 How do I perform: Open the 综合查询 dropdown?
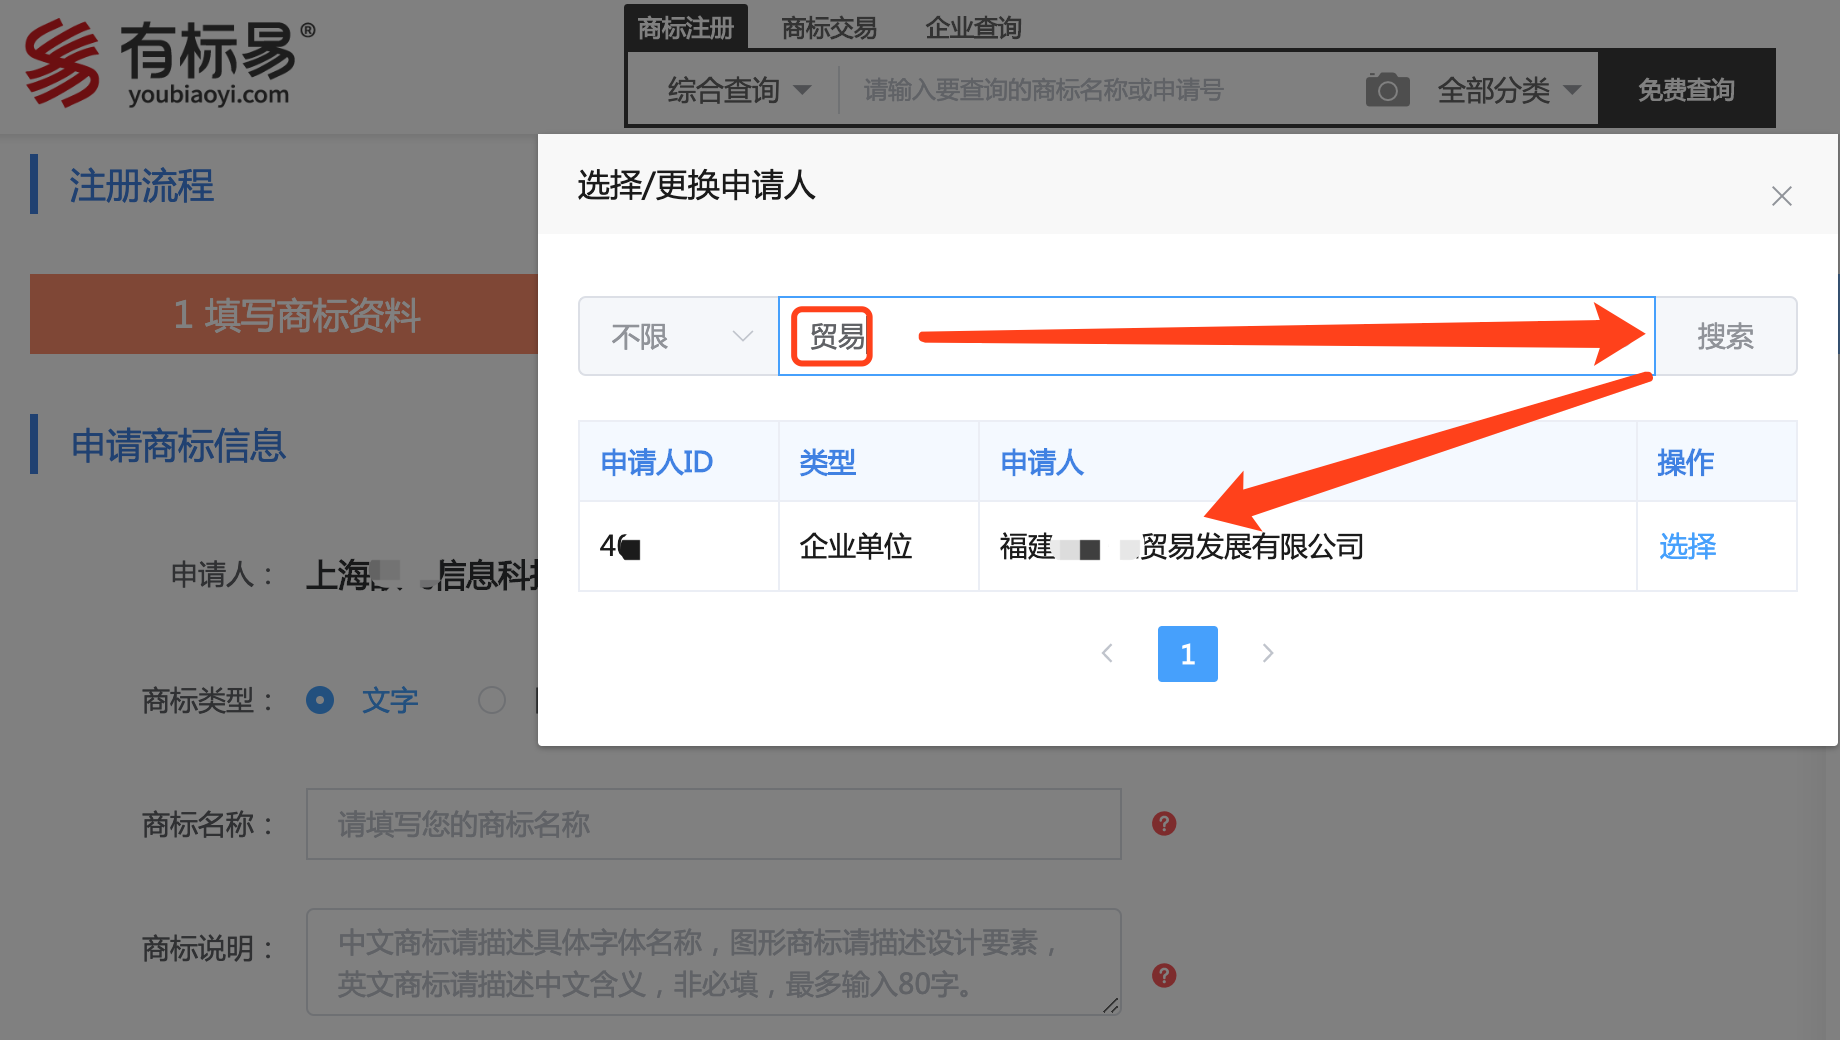(738, 90)
